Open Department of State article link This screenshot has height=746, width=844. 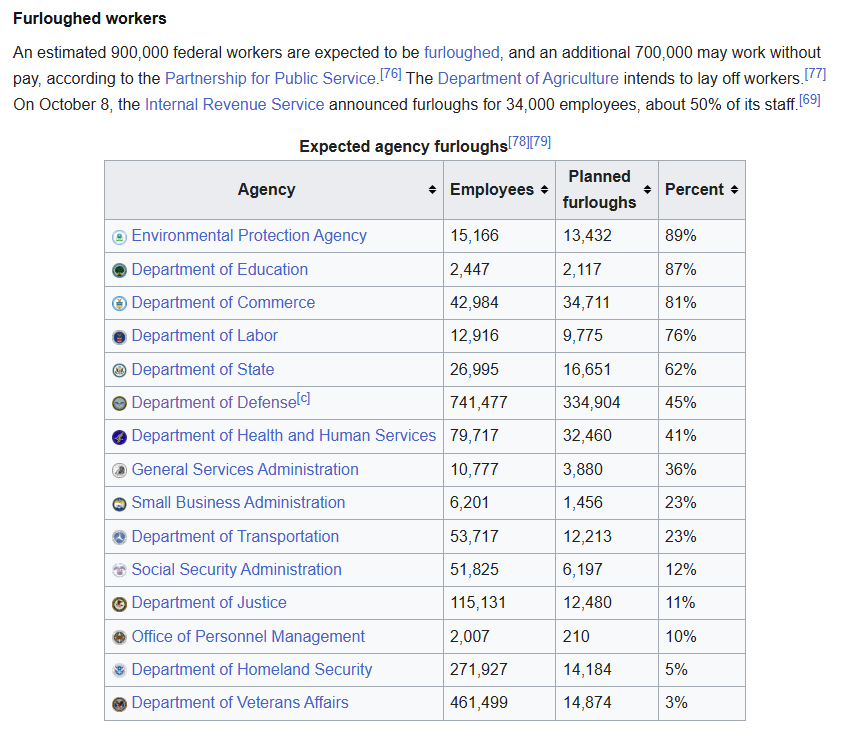pyautogui.click(x=203, y=370)
